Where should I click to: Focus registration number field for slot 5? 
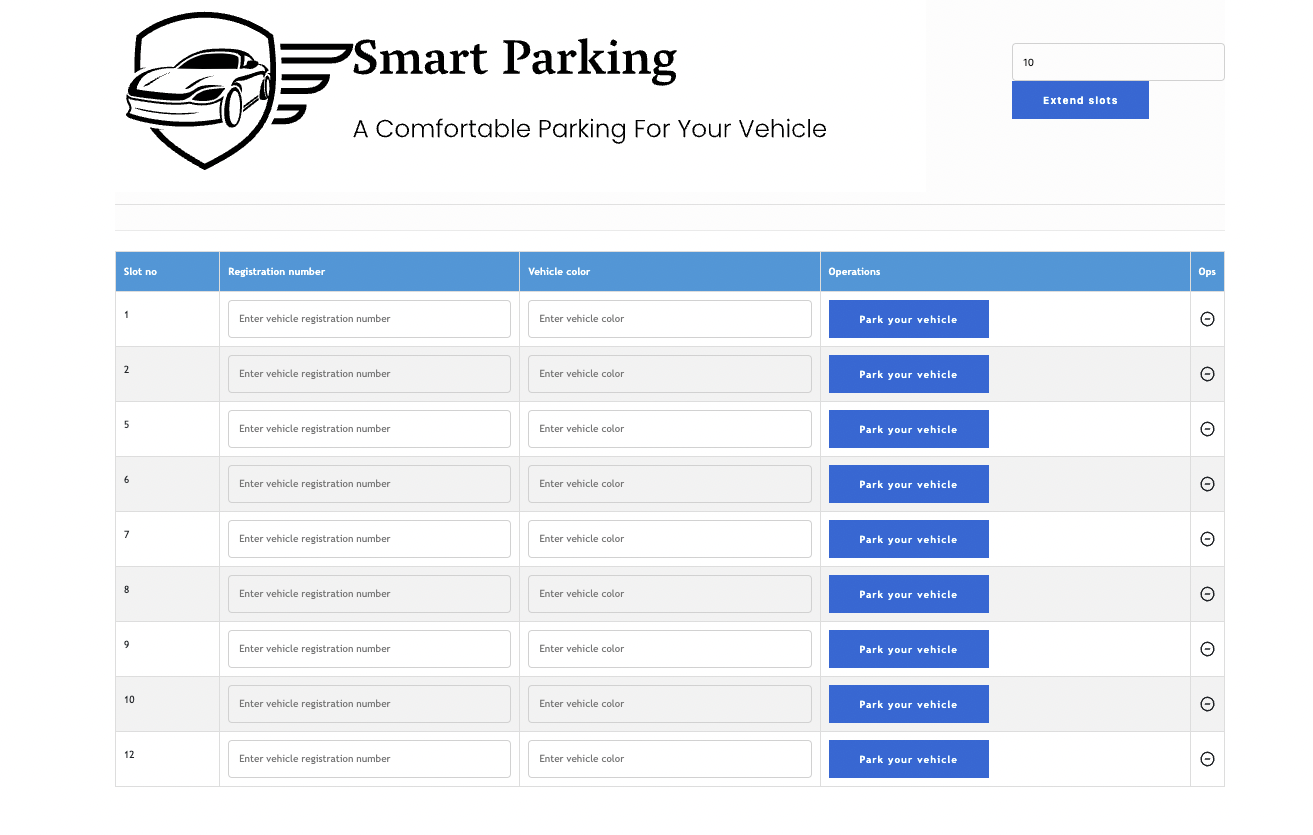point(369,429)
